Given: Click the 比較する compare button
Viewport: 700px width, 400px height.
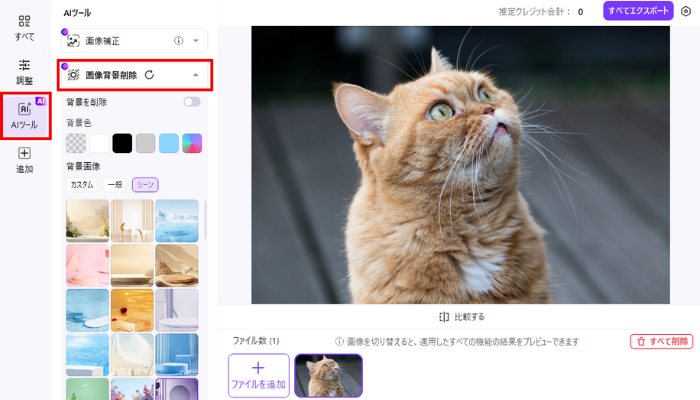Looking at the screenshot, I should point(462,317).
